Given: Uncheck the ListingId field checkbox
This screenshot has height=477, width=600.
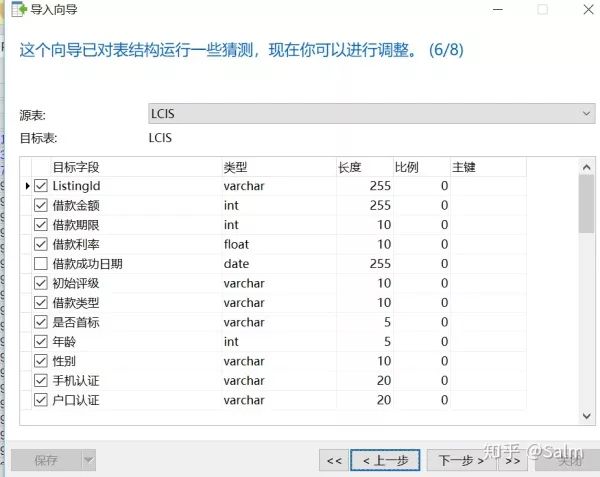Looking at the screenshot, I should click(41, 186).
